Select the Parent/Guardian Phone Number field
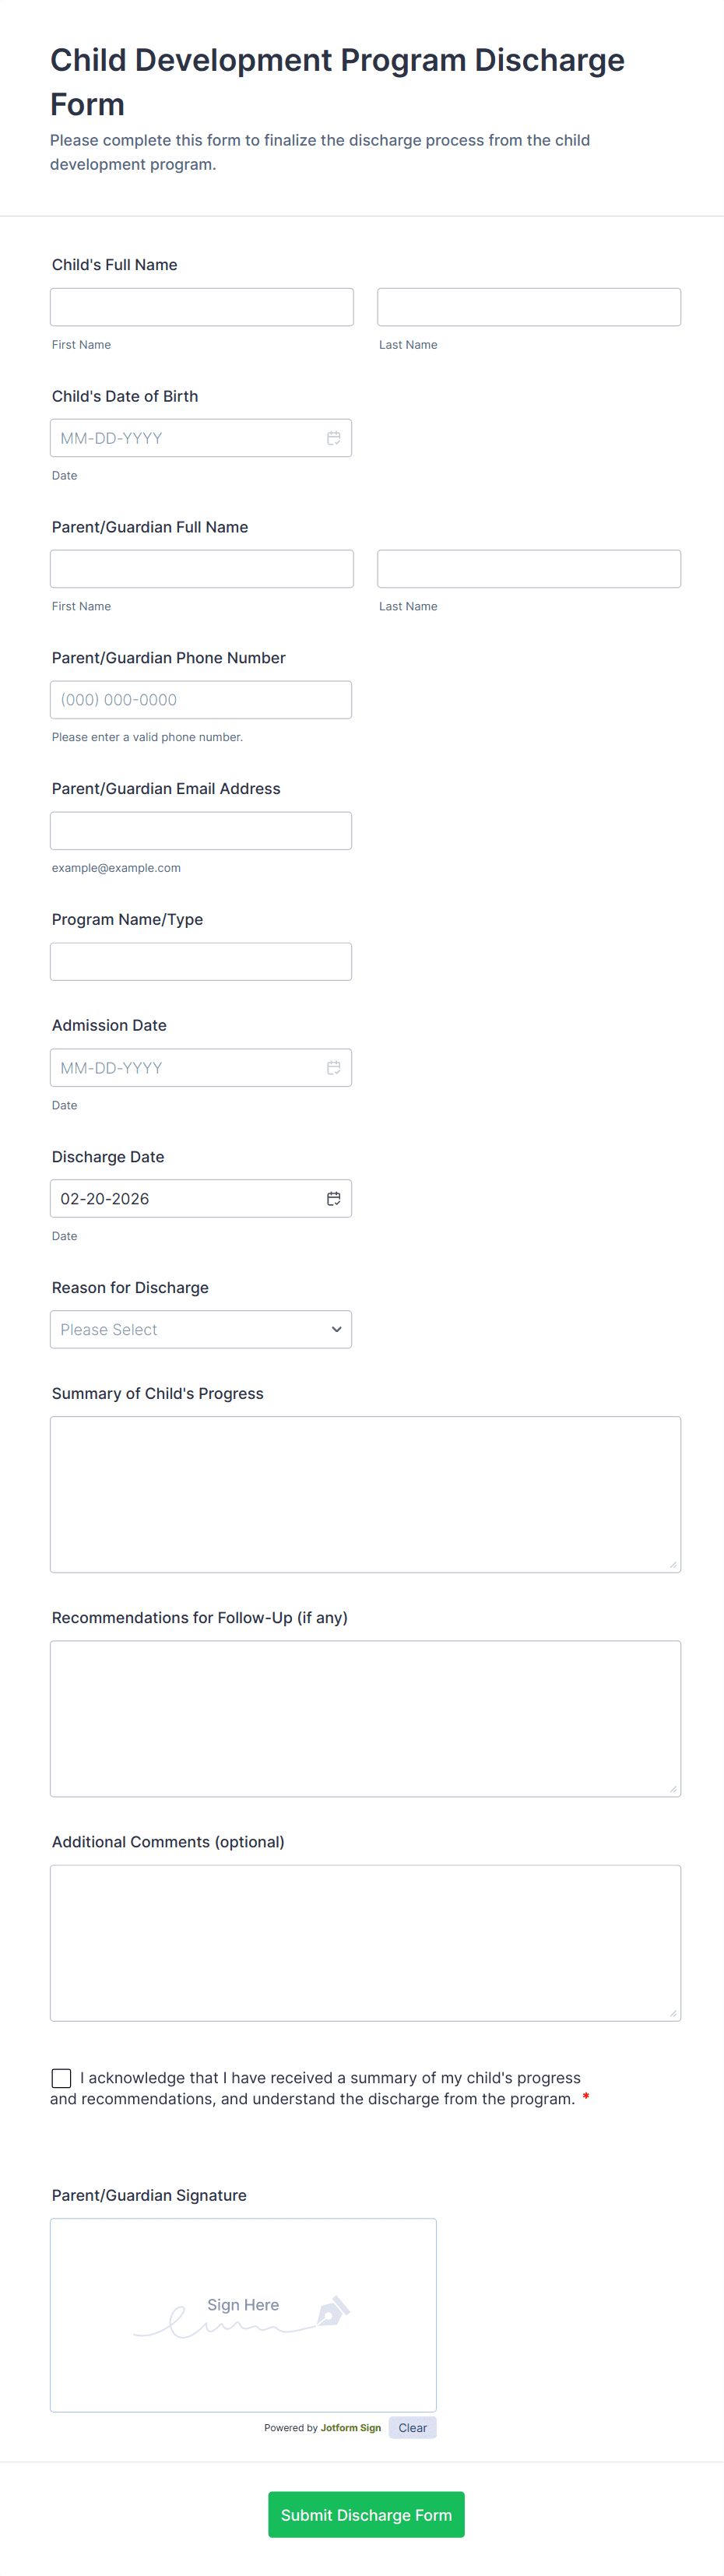This screenshot has height=2576, width=724. tap(201, 700)
